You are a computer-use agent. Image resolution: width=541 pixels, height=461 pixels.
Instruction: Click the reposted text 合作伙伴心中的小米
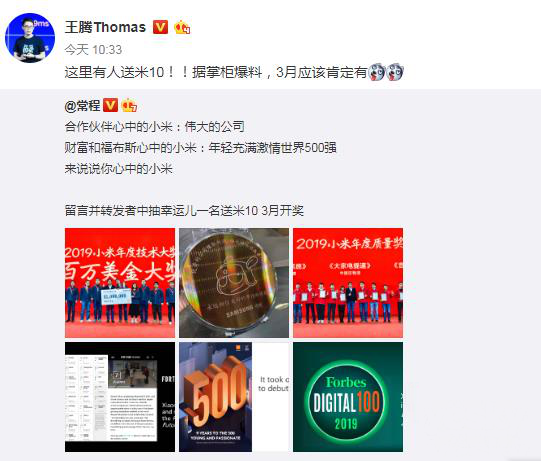click(118, 127)
